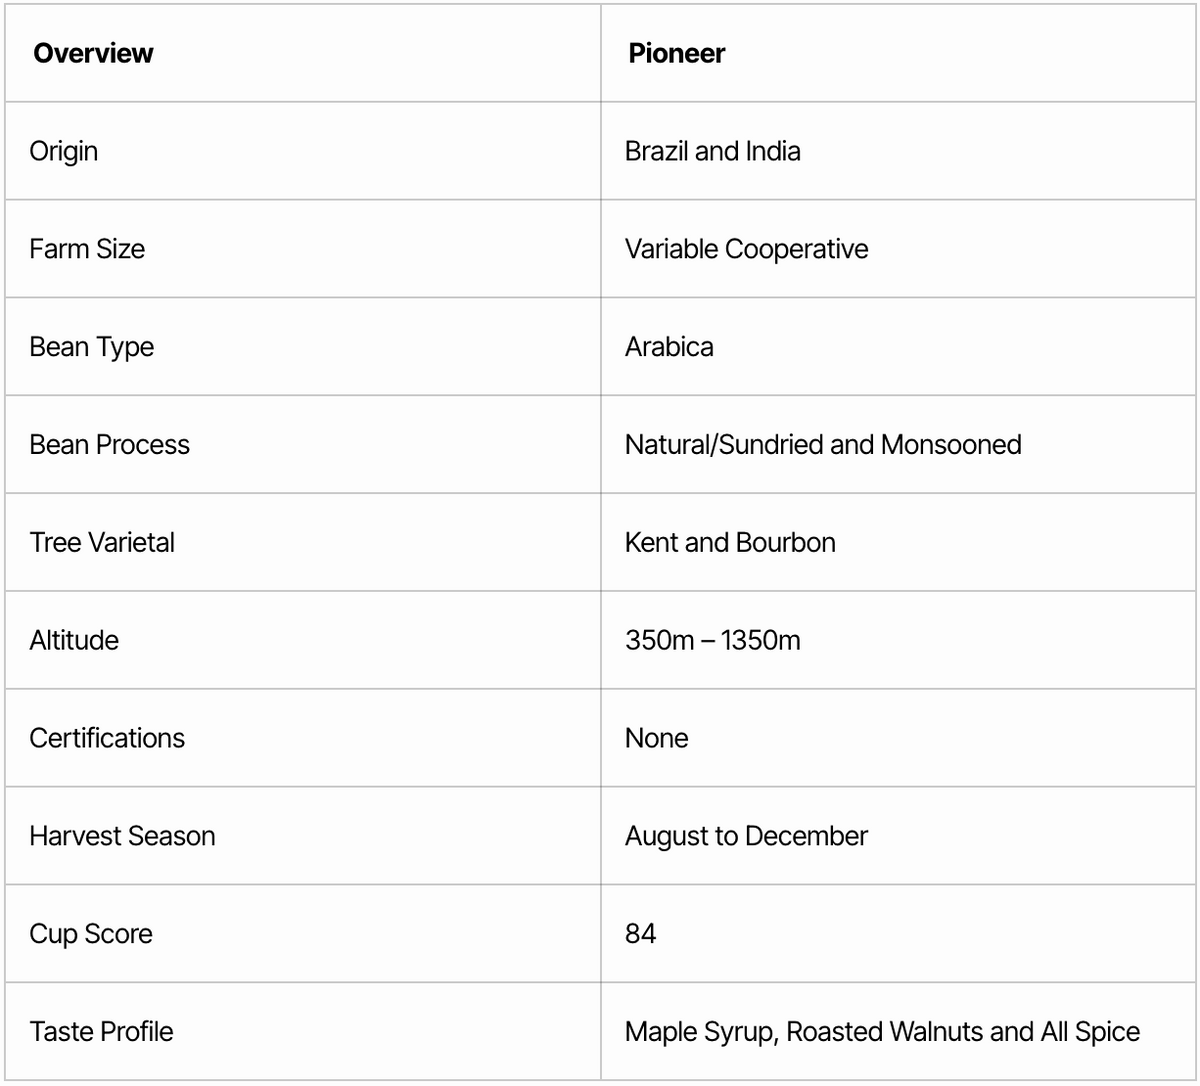Click the Arabica cell
This screenshot has height=1086, width=1200.
pyautogui.click(x=669, y=347)
